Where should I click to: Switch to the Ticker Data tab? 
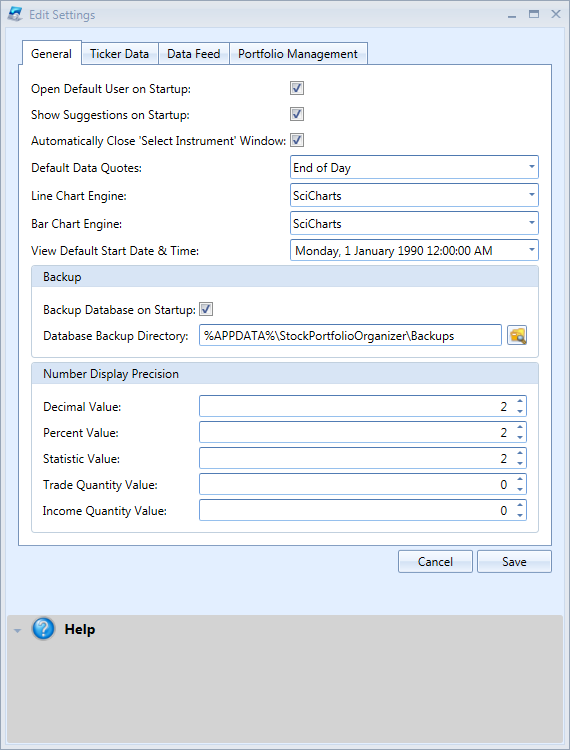120,54
